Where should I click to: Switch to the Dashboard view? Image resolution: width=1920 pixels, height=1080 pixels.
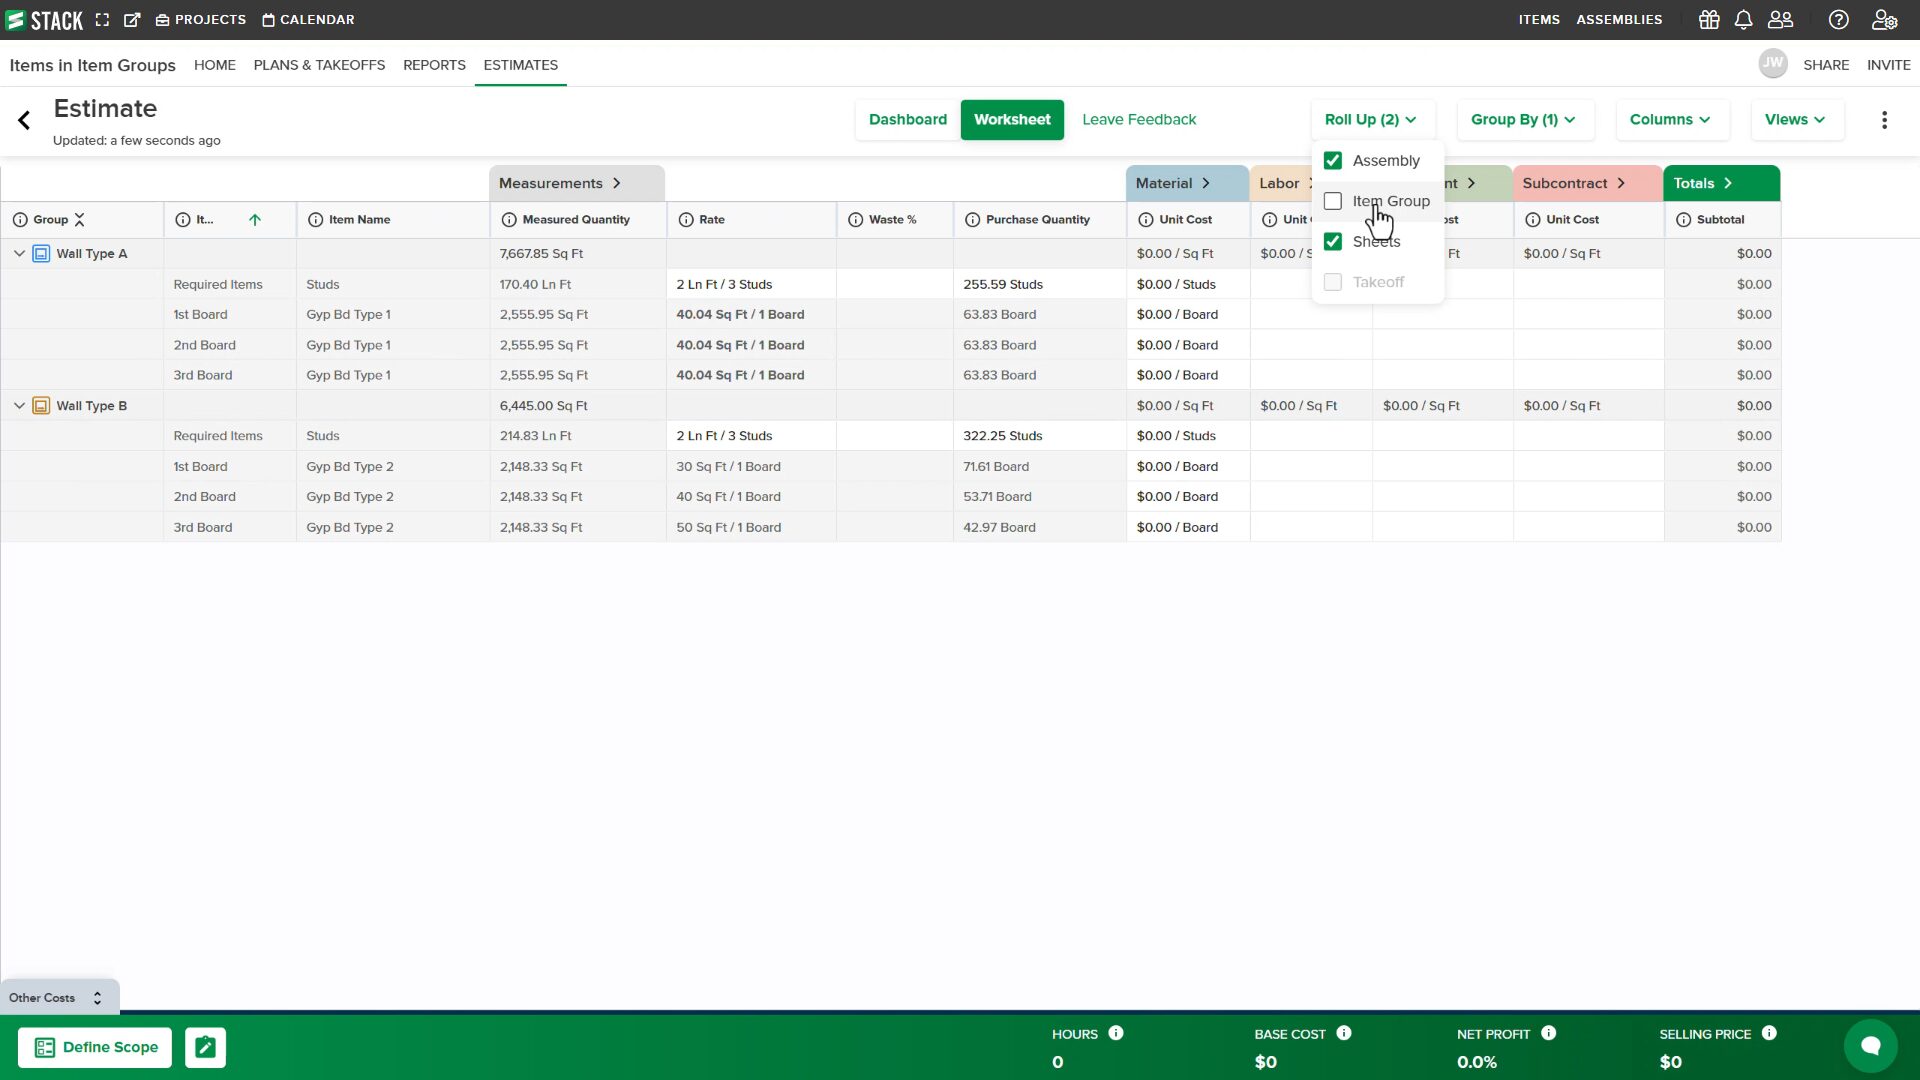907,119
